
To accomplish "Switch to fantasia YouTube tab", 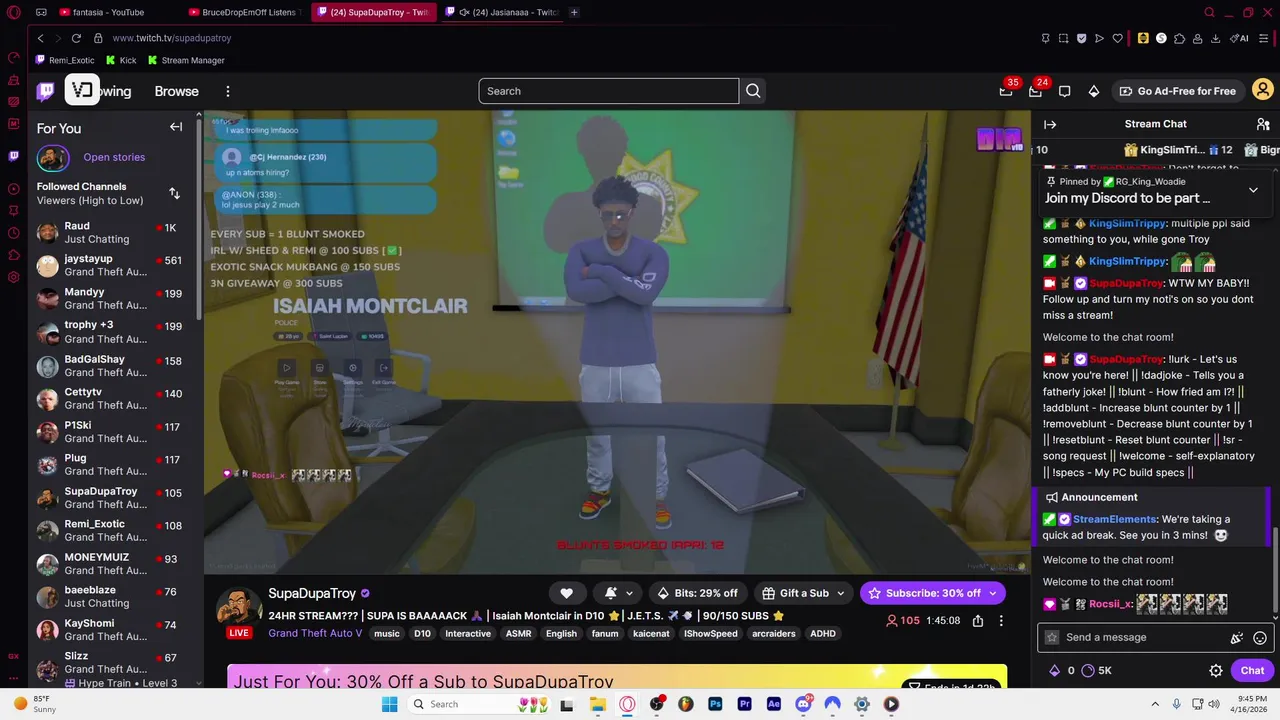I will [110, 12].
